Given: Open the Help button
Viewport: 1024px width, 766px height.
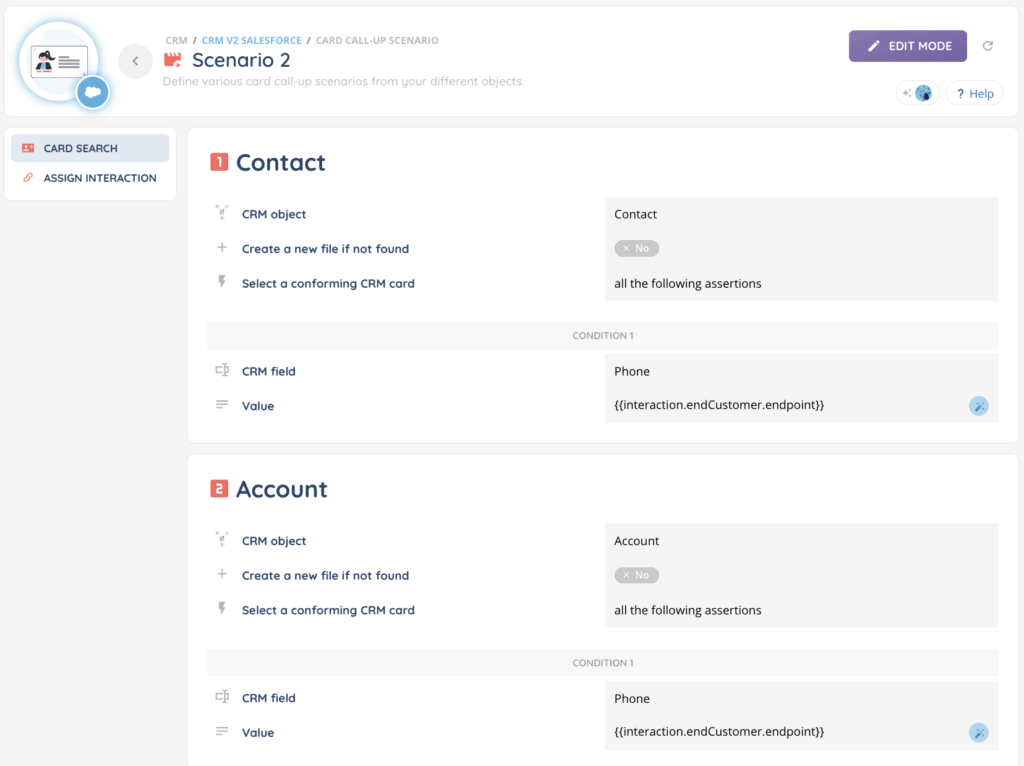Looking at the screenshot, I should click(x=974, y=93).
